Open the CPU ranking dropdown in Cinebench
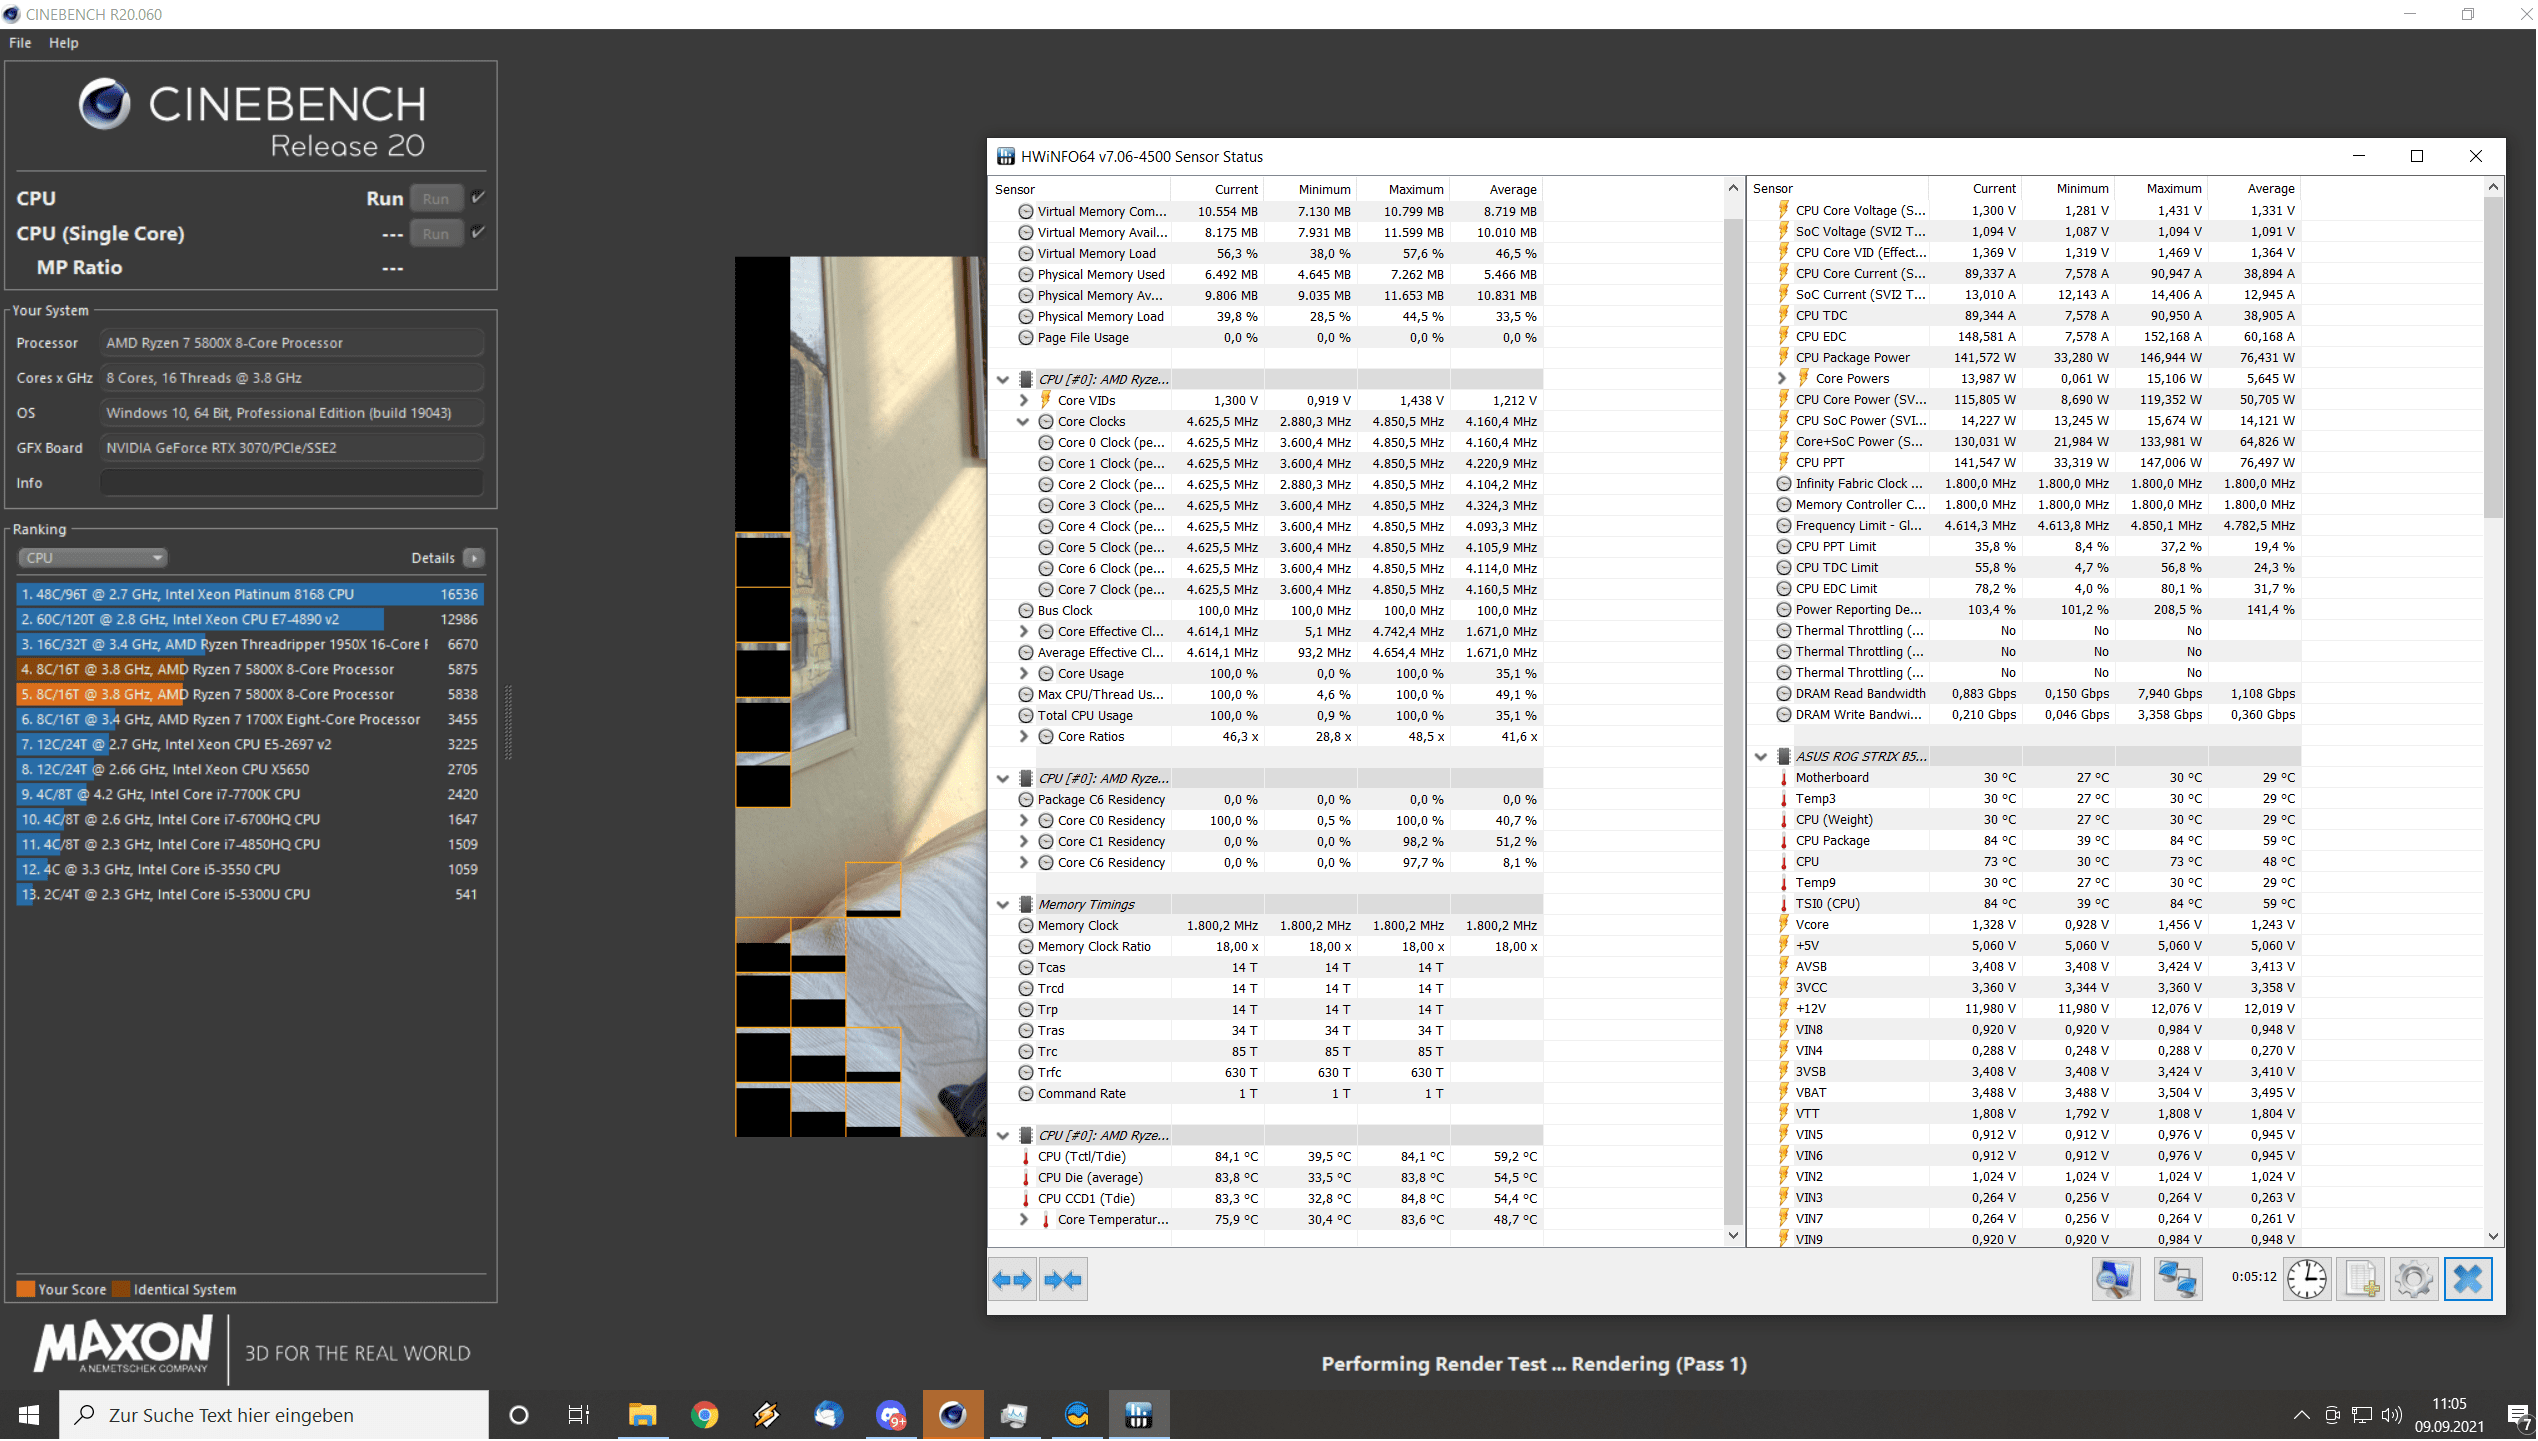 [92, 558]
